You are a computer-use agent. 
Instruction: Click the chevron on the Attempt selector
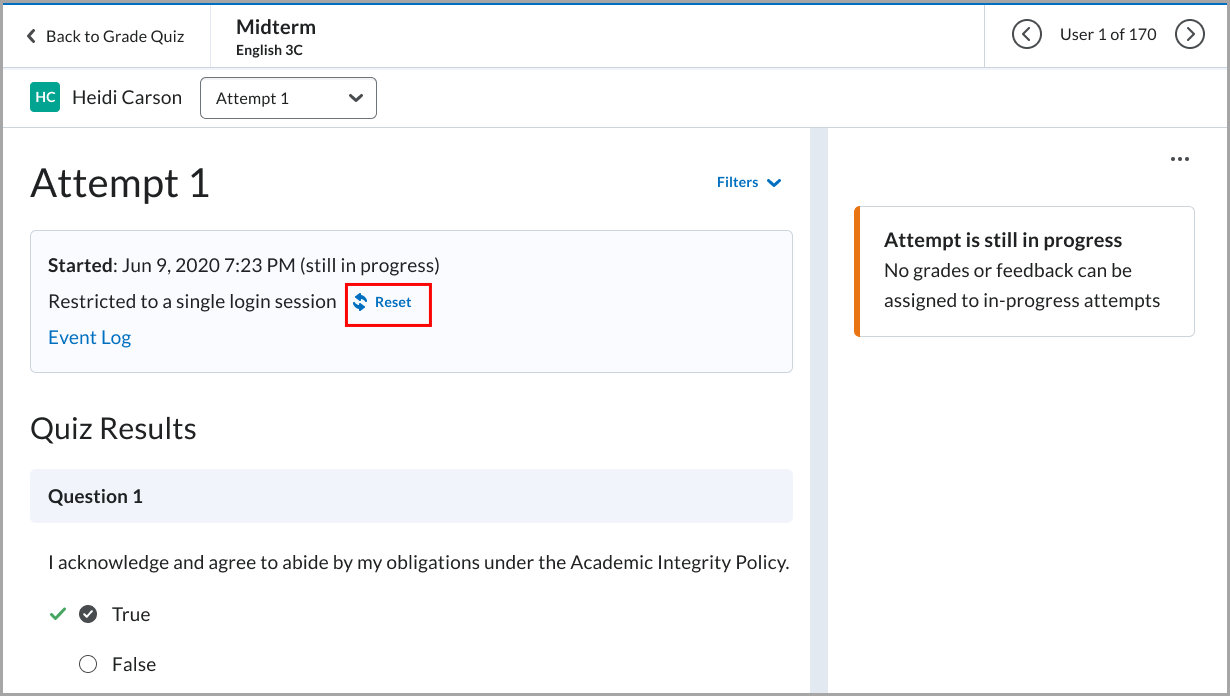point(356,98)
